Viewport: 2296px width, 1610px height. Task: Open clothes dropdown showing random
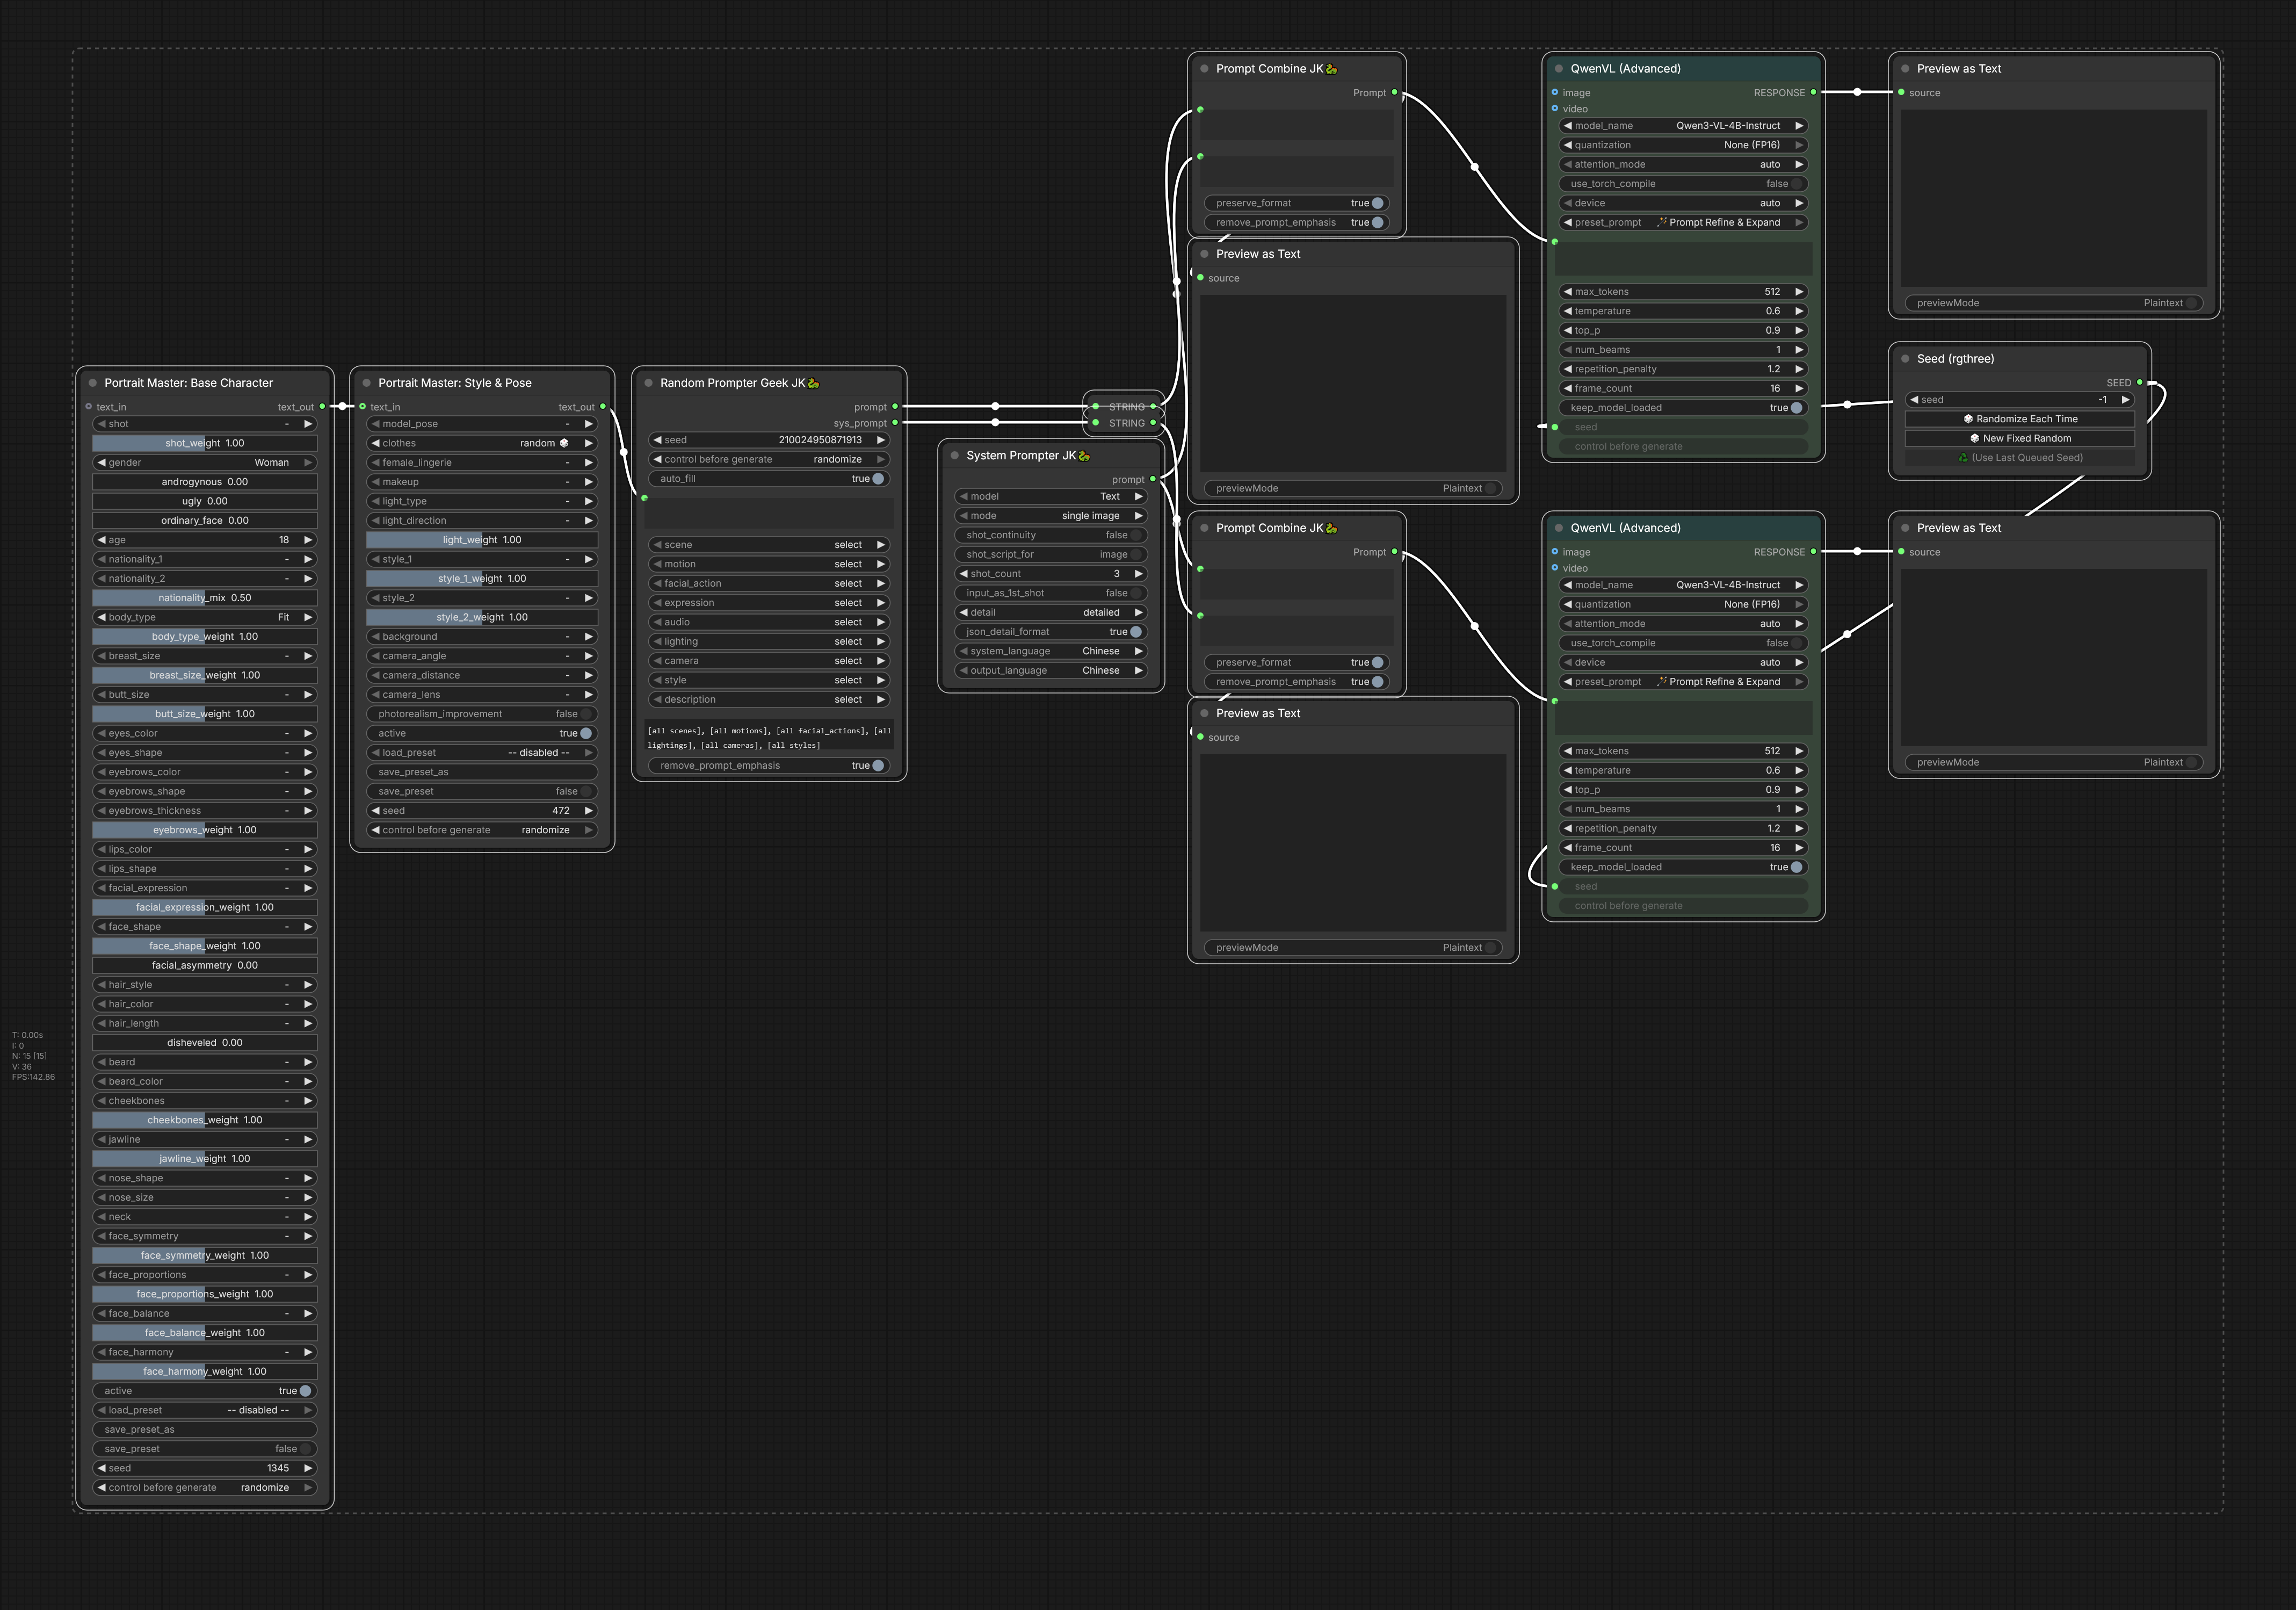[482, 443]
